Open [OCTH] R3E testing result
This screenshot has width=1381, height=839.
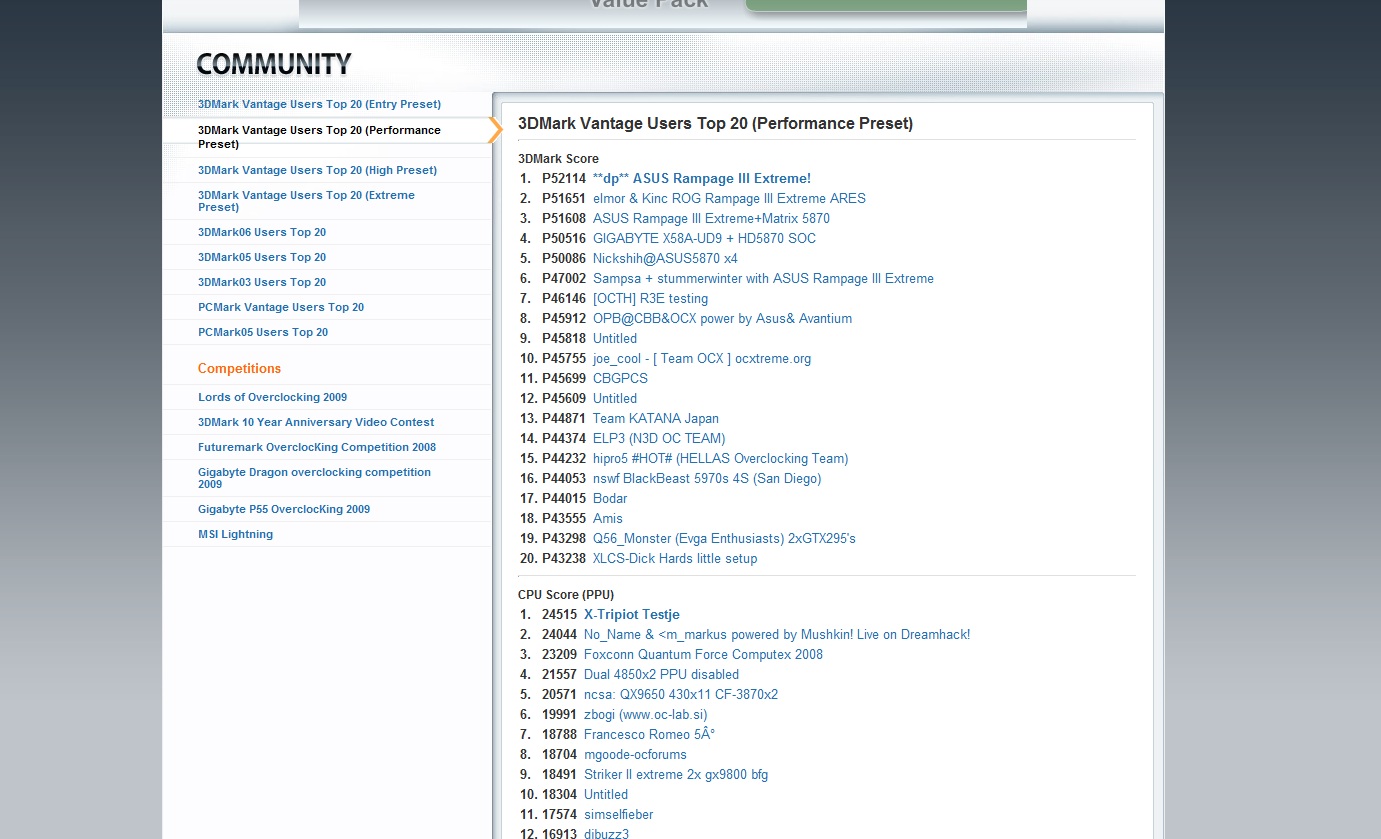[650, 298]
